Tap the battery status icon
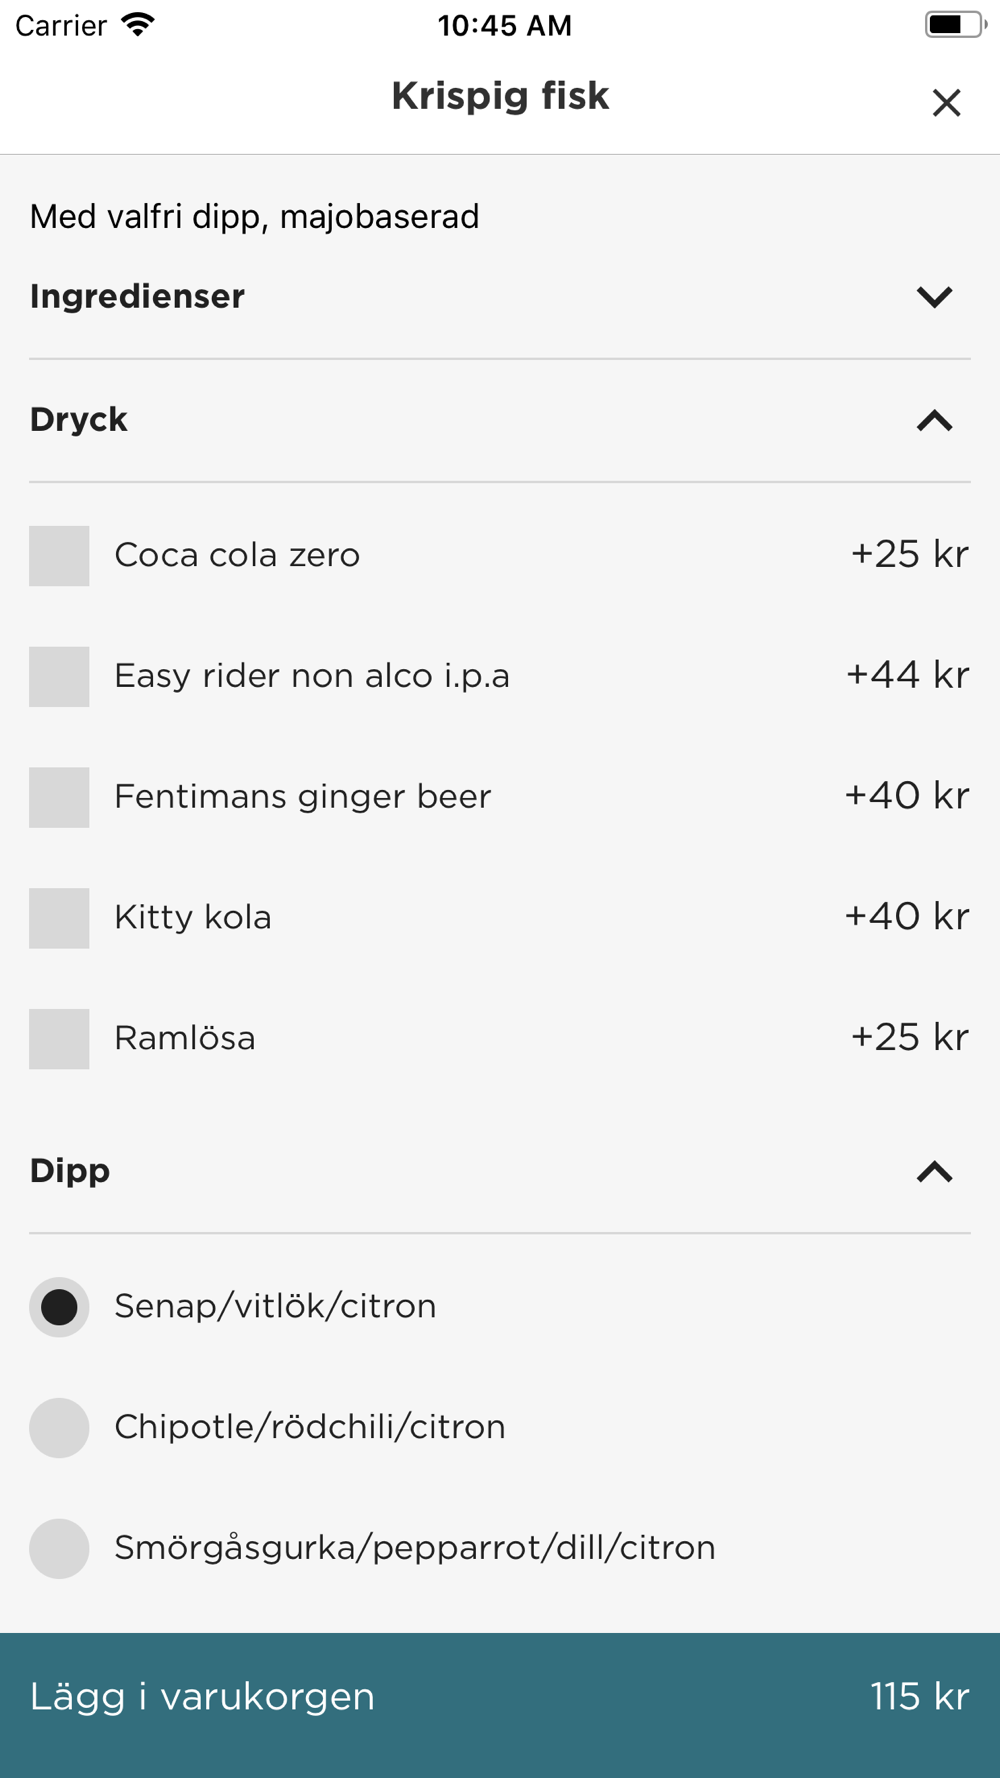This screenshot has height=1778, width=1000. 954,25
